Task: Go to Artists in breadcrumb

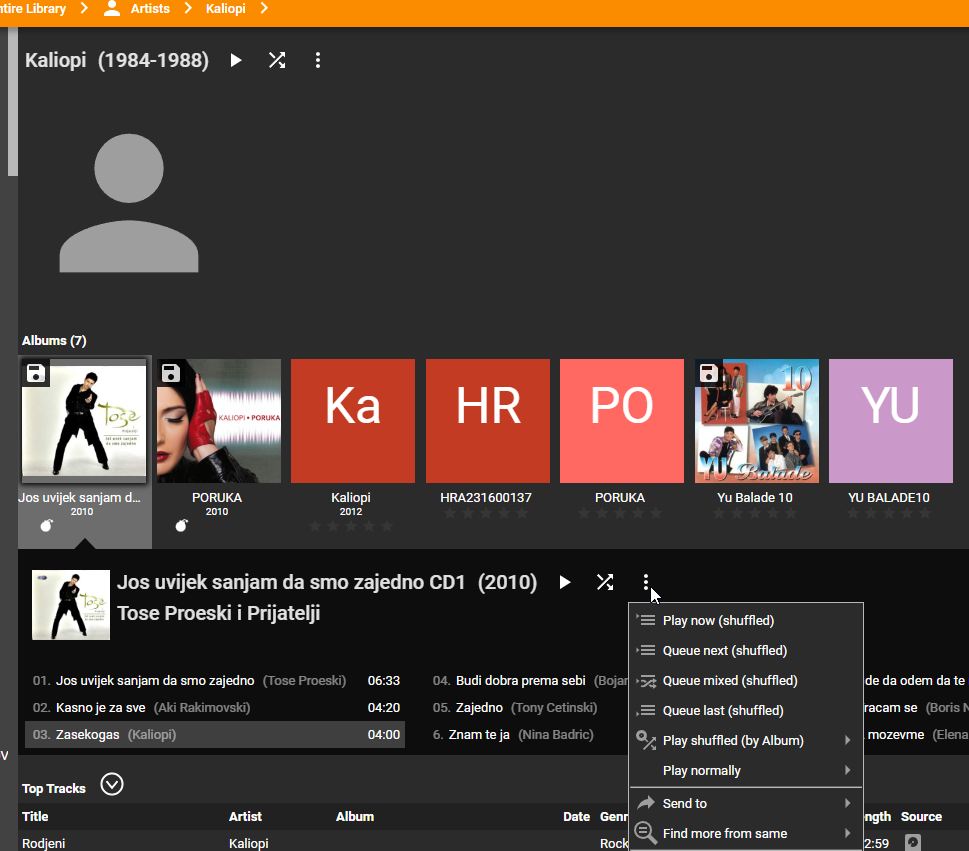Action: pos(150,9)
